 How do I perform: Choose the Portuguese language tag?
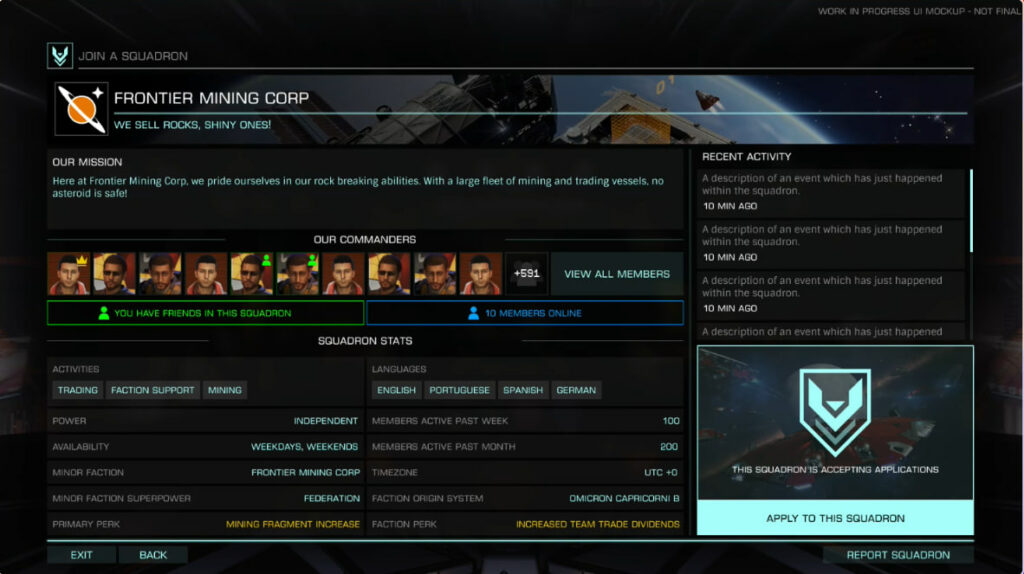(459, 390)
